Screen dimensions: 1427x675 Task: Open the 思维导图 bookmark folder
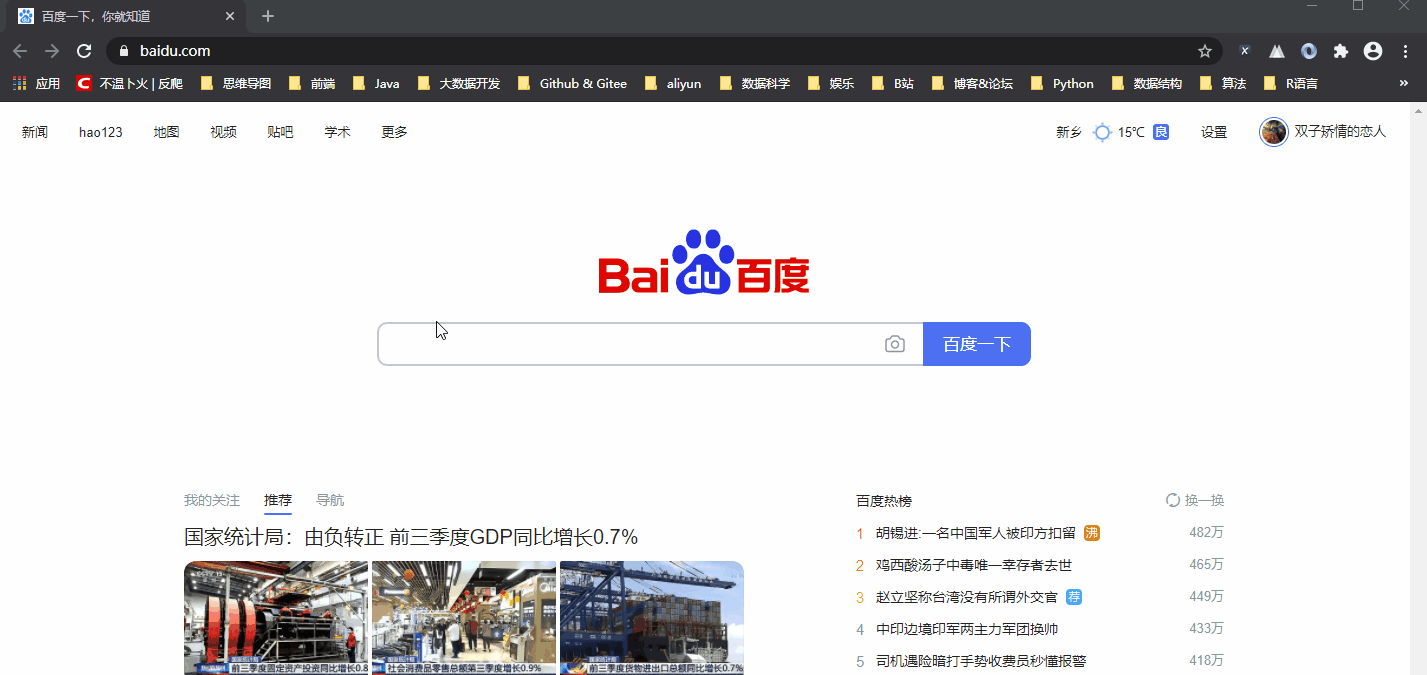(236, 84)
